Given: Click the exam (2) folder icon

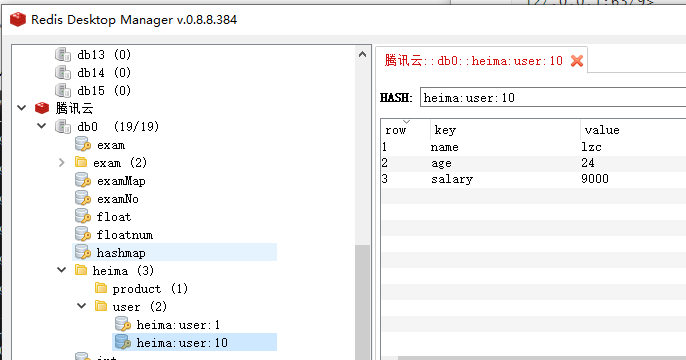Looking at the screenshot, I should point(80,162).
